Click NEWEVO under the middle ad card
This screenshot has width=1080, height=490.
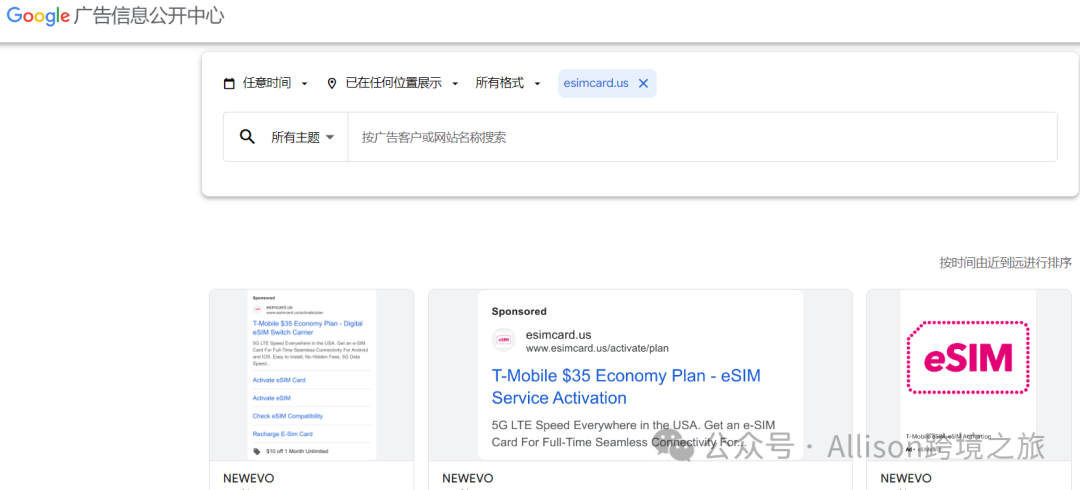point(468,478)
